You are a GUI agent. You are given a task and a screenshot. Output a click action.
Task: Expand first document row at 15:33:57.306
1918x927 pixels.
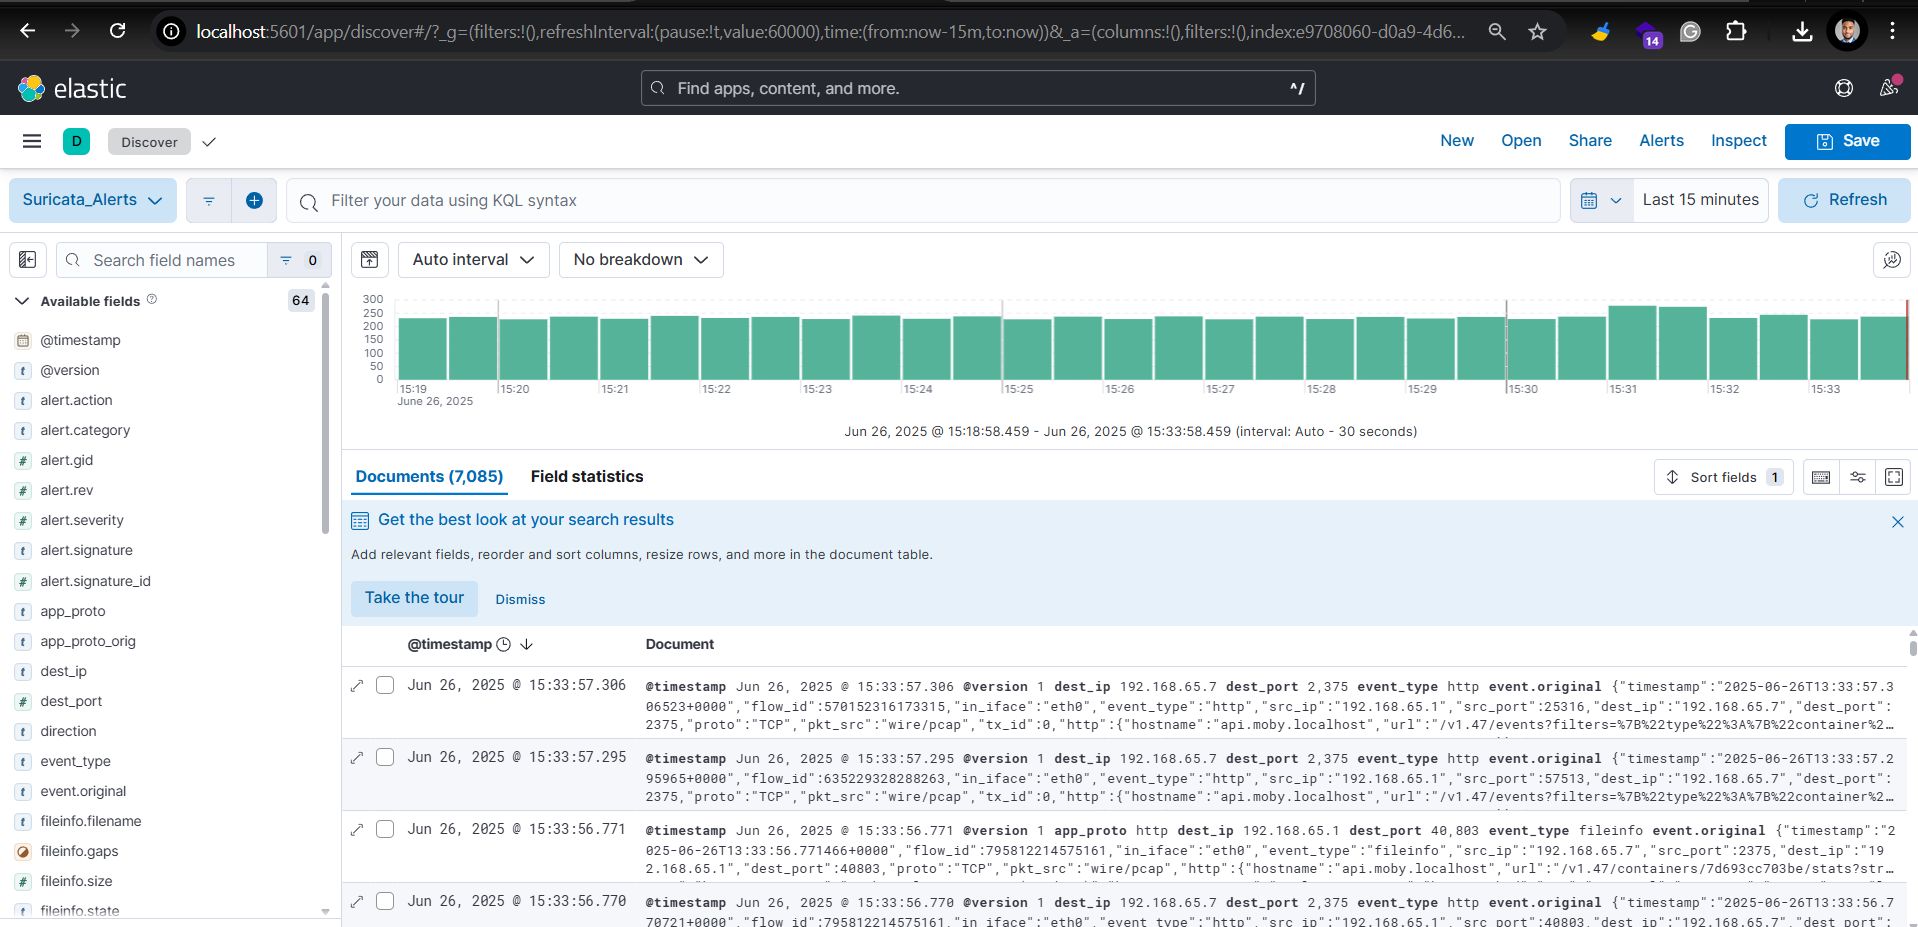point(357,686)
